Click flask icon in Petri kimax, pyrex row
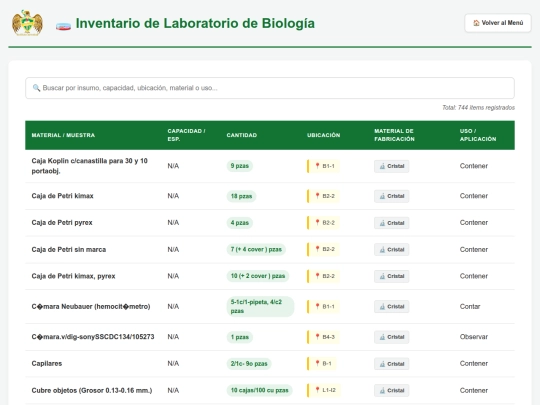The width and height of the screenshot is (540, 405). [382, 276]
